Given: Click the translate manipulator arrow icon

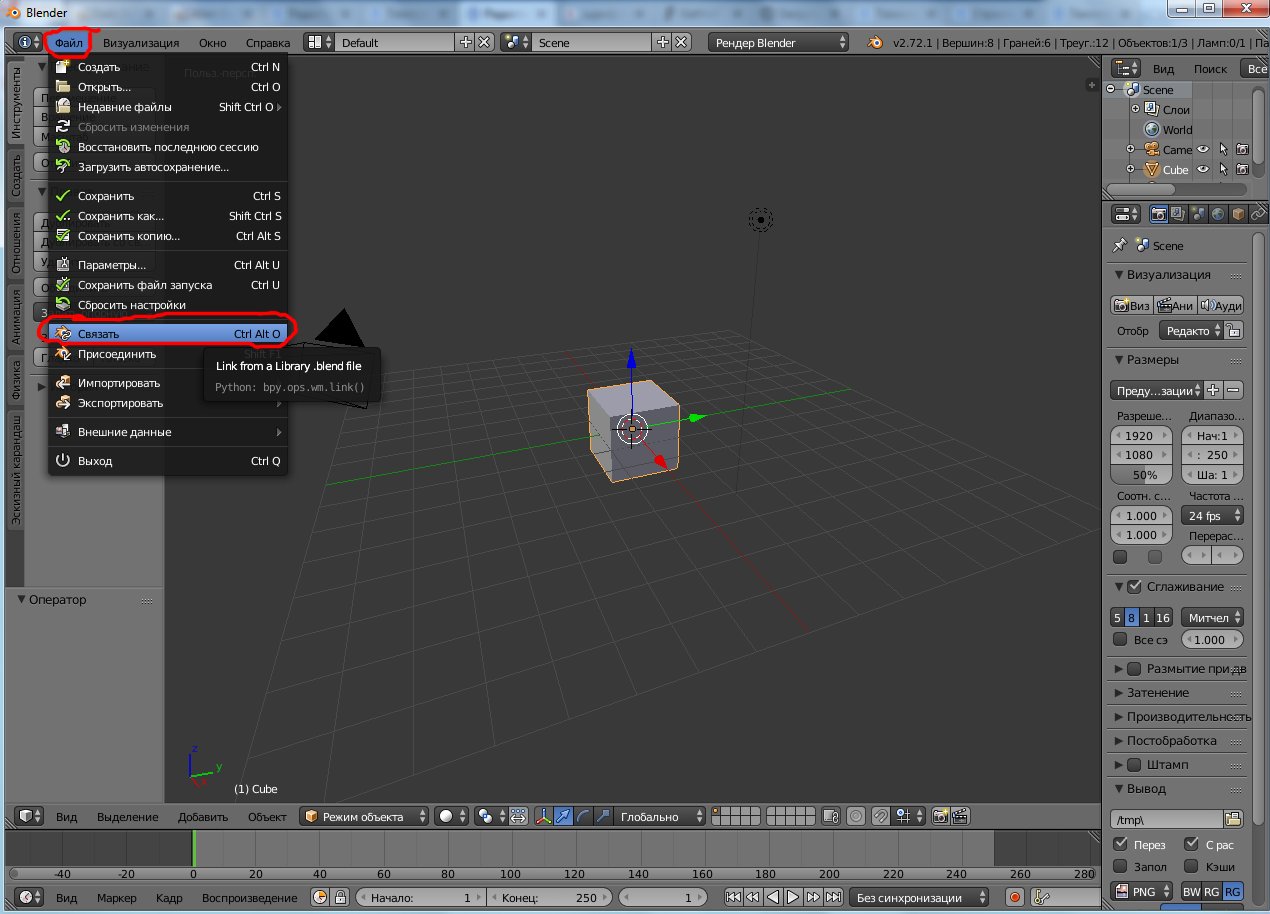Looking at the screenshot, I should [x=563, y=816].
